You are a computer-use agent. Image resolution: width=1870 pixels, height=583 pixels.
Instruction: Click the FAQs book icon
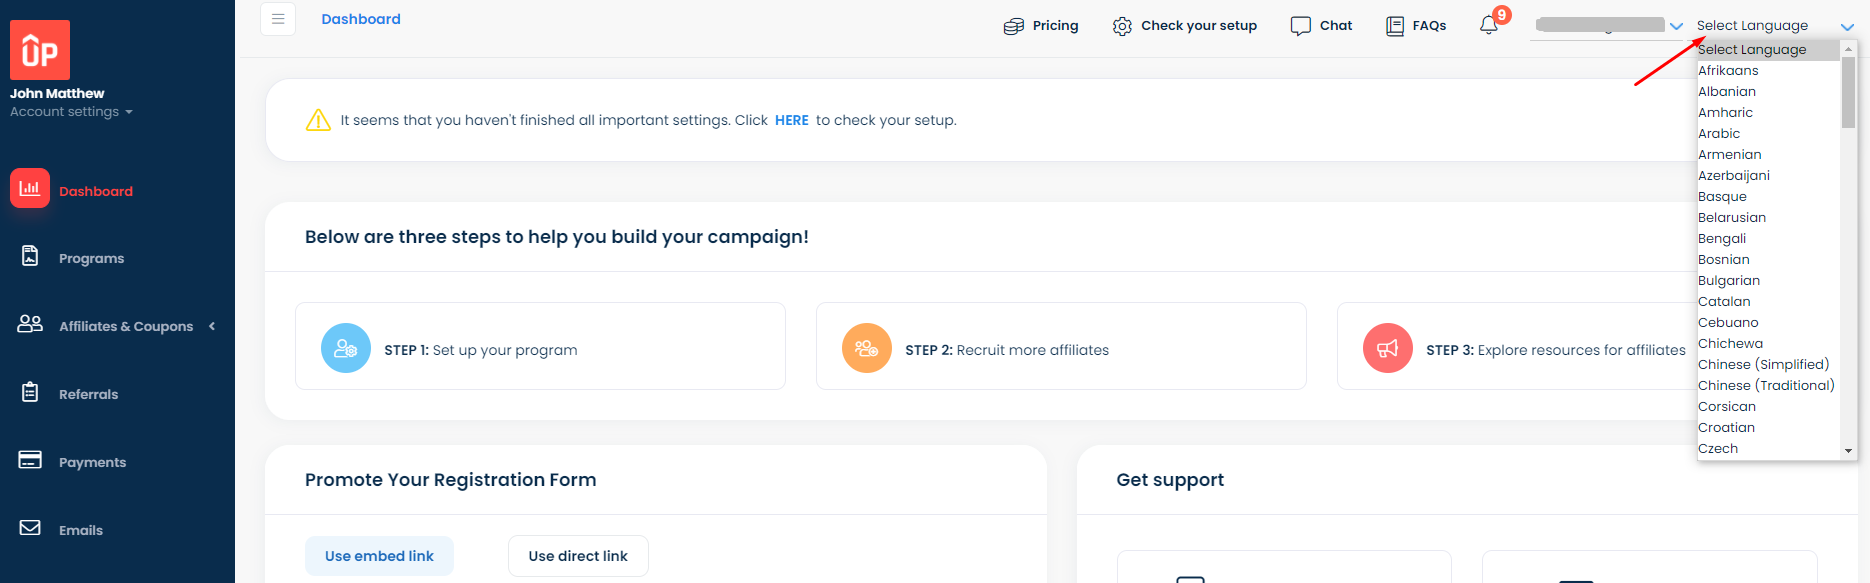click(1395, 26)
